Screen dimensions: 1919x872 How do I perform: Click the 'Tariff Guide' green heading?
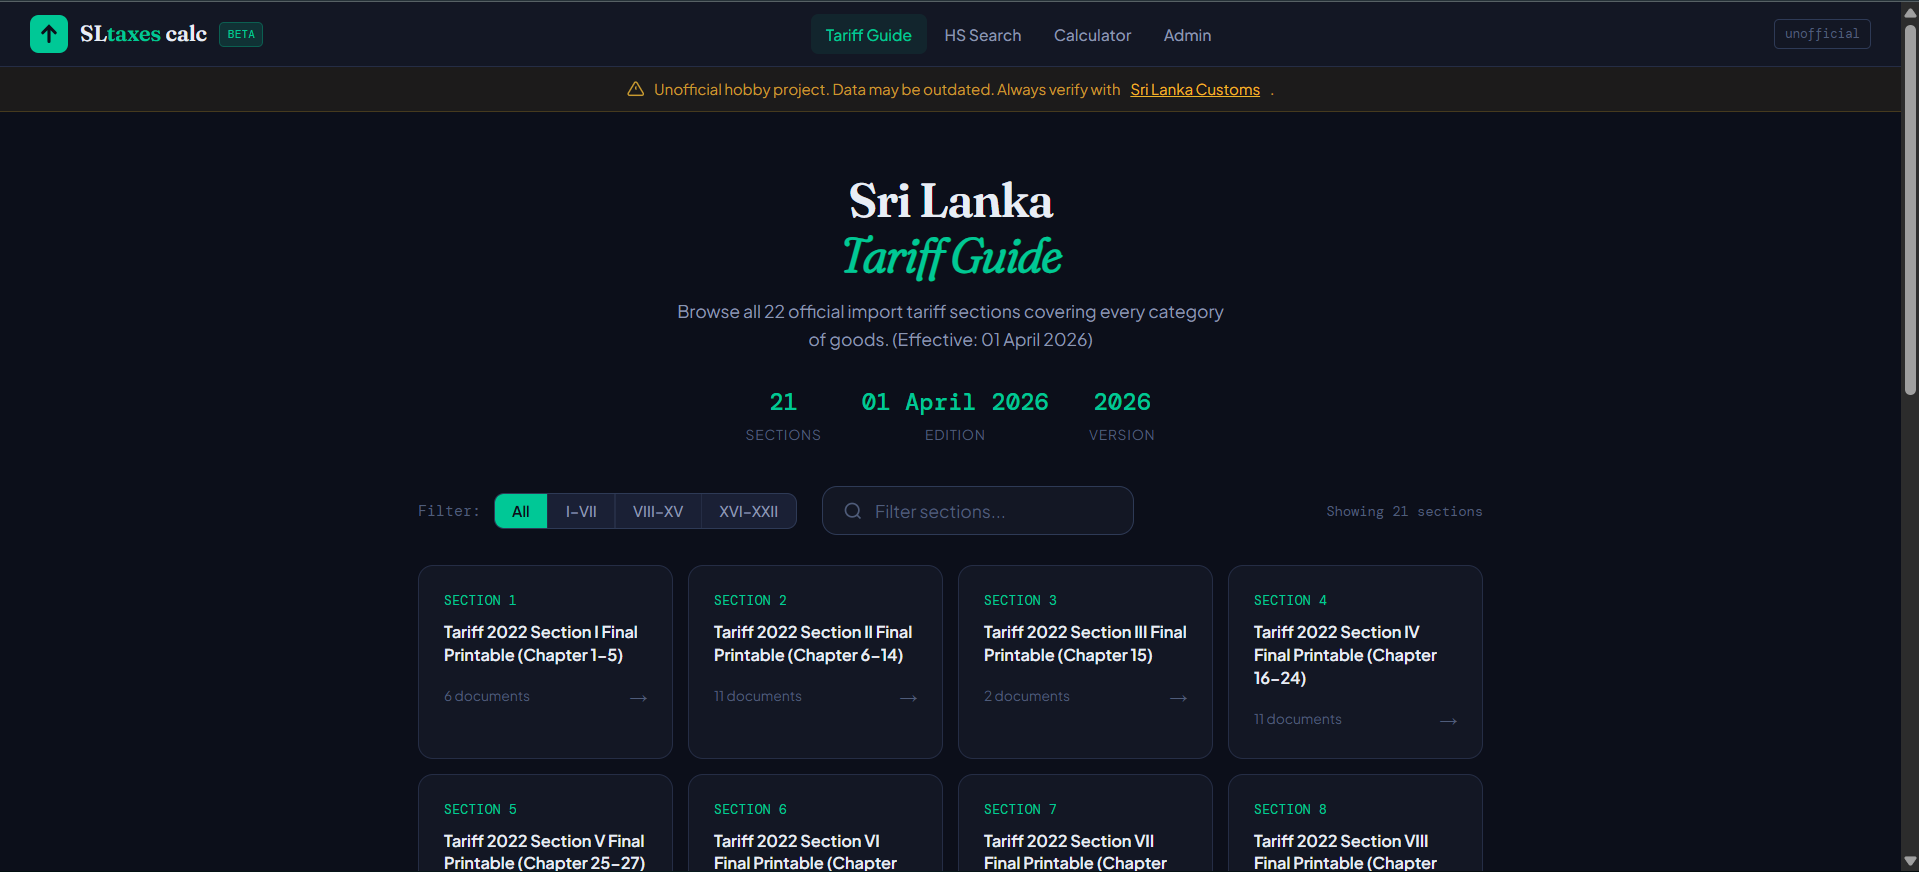[952, 257]
